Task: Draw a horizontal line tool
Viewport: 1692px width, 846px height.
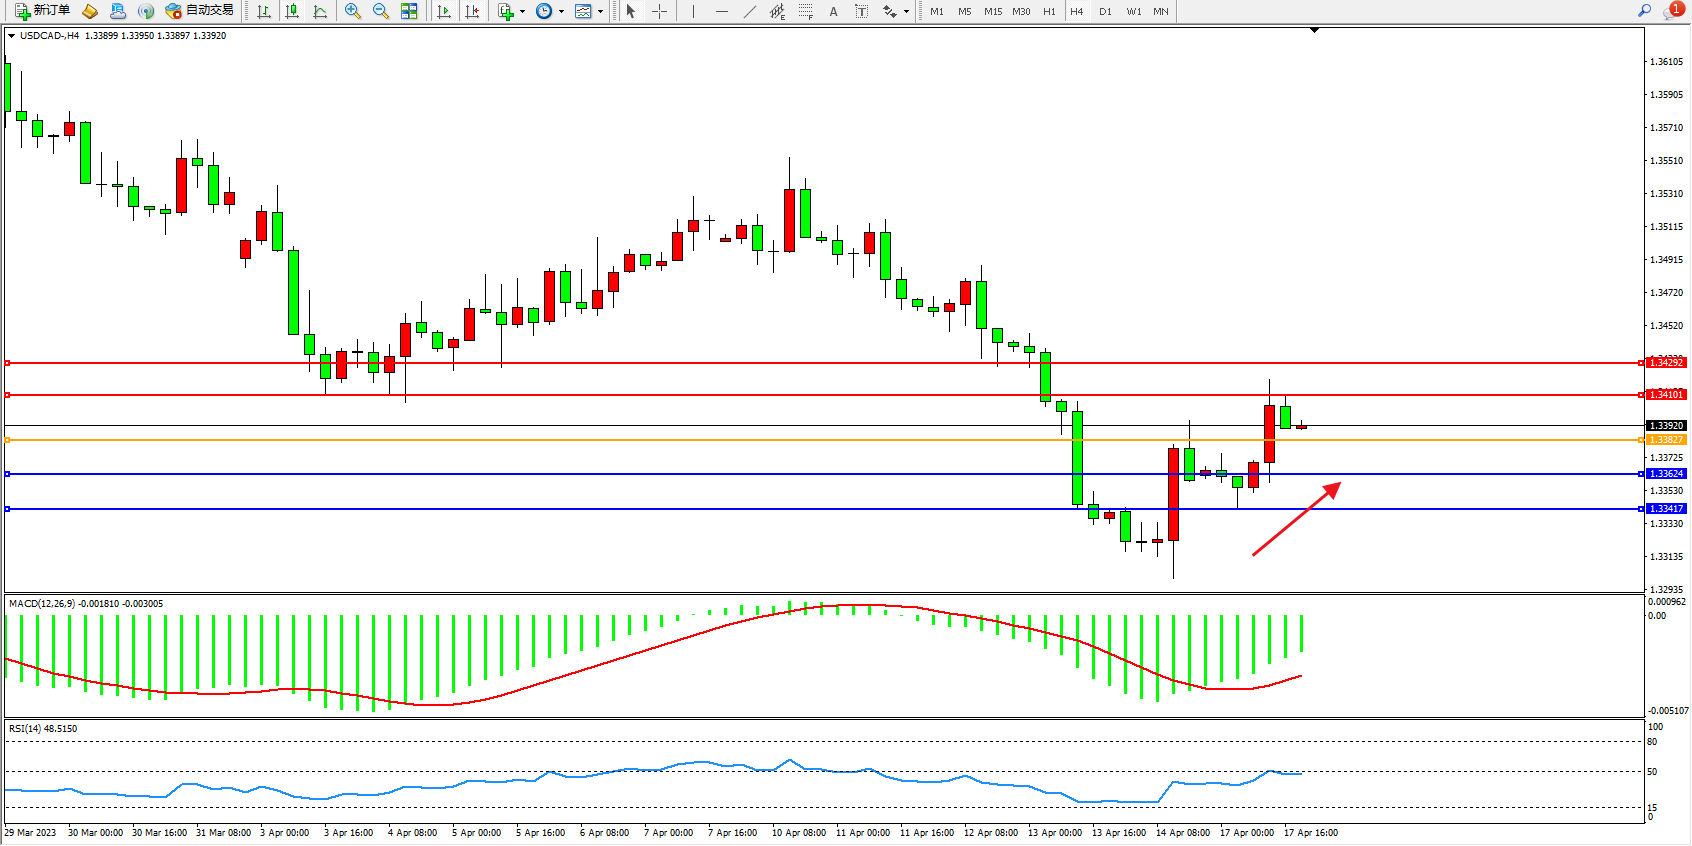Action: [722, 11]
